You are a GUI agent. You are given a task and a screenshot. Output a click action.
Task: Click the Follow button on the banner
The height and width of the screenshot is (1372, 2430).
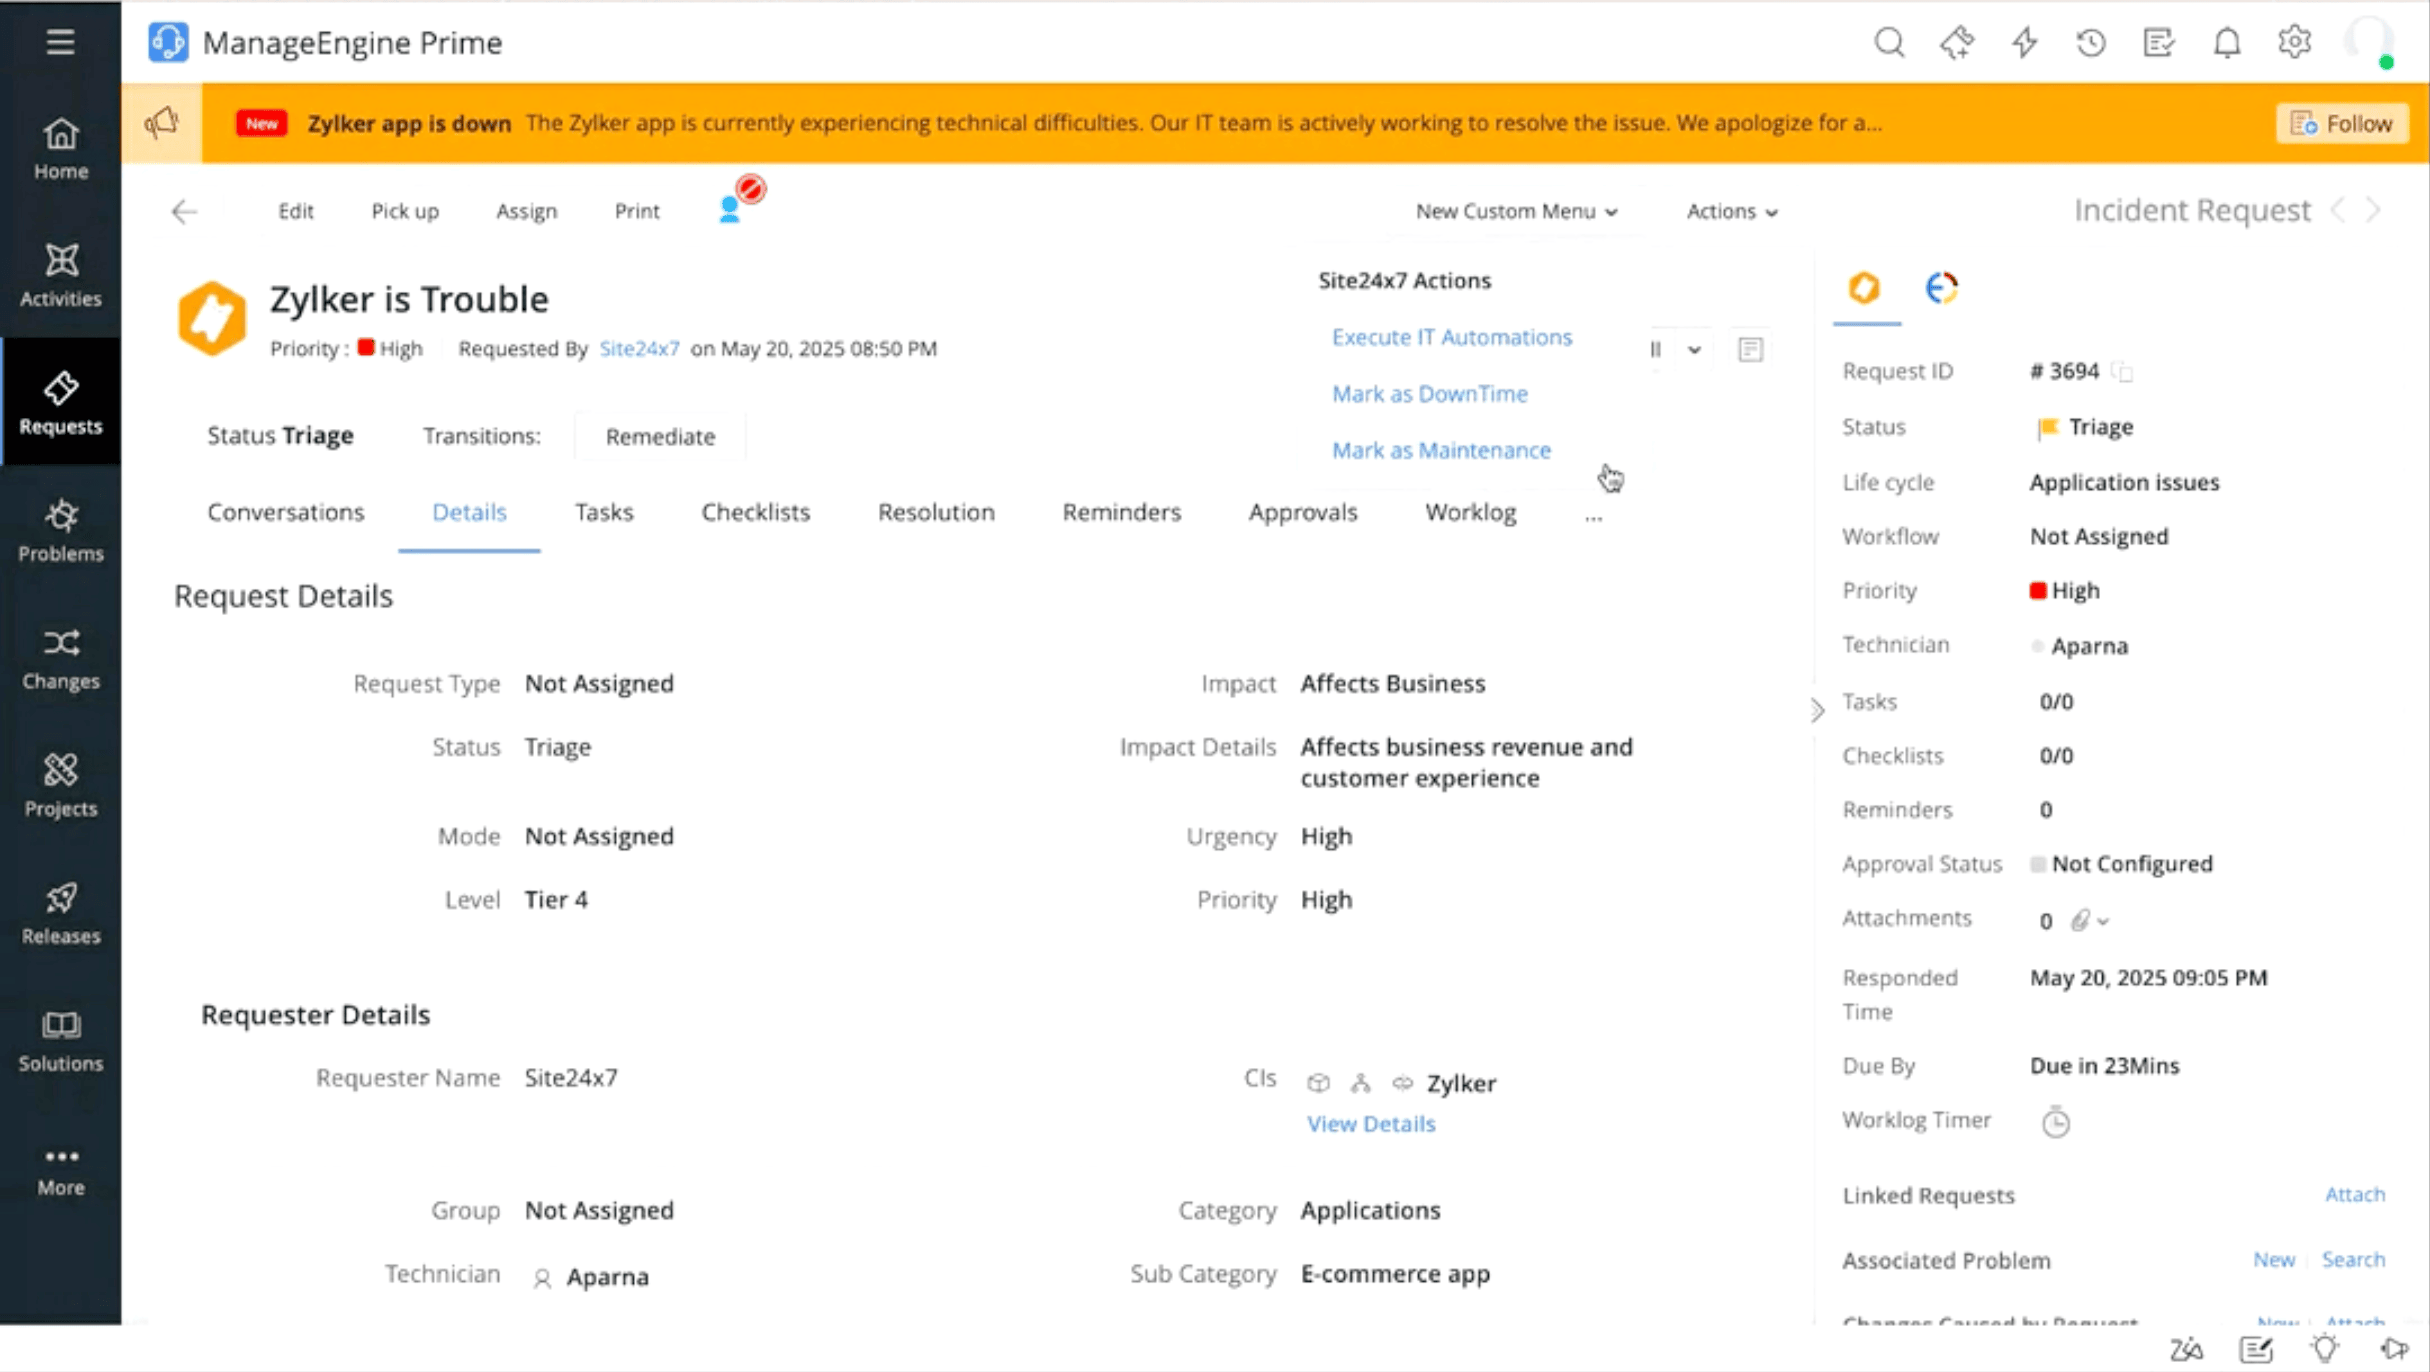click(x=2342, y=122)
